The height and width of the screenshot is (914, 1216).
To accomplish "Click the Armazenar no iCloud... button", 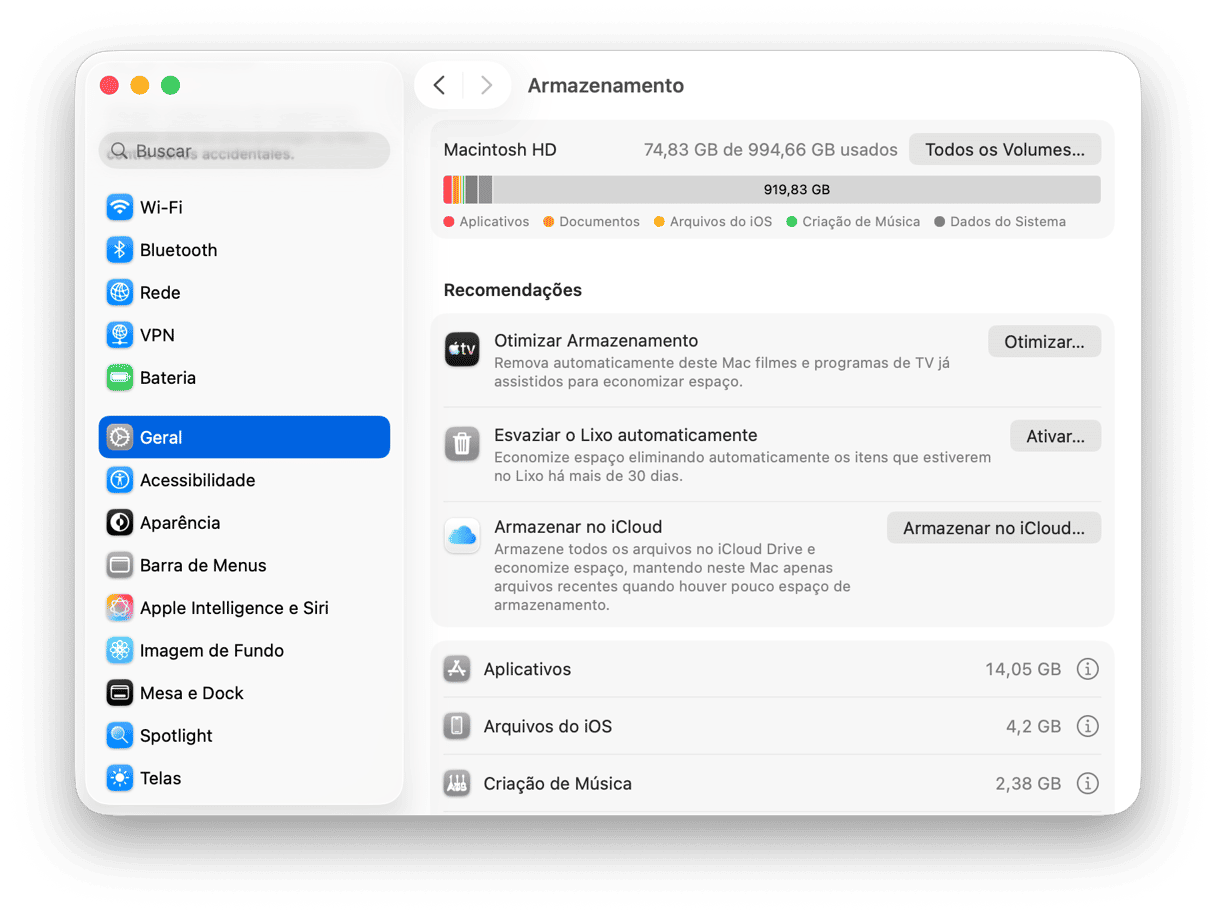I will (x=993, y=528).
